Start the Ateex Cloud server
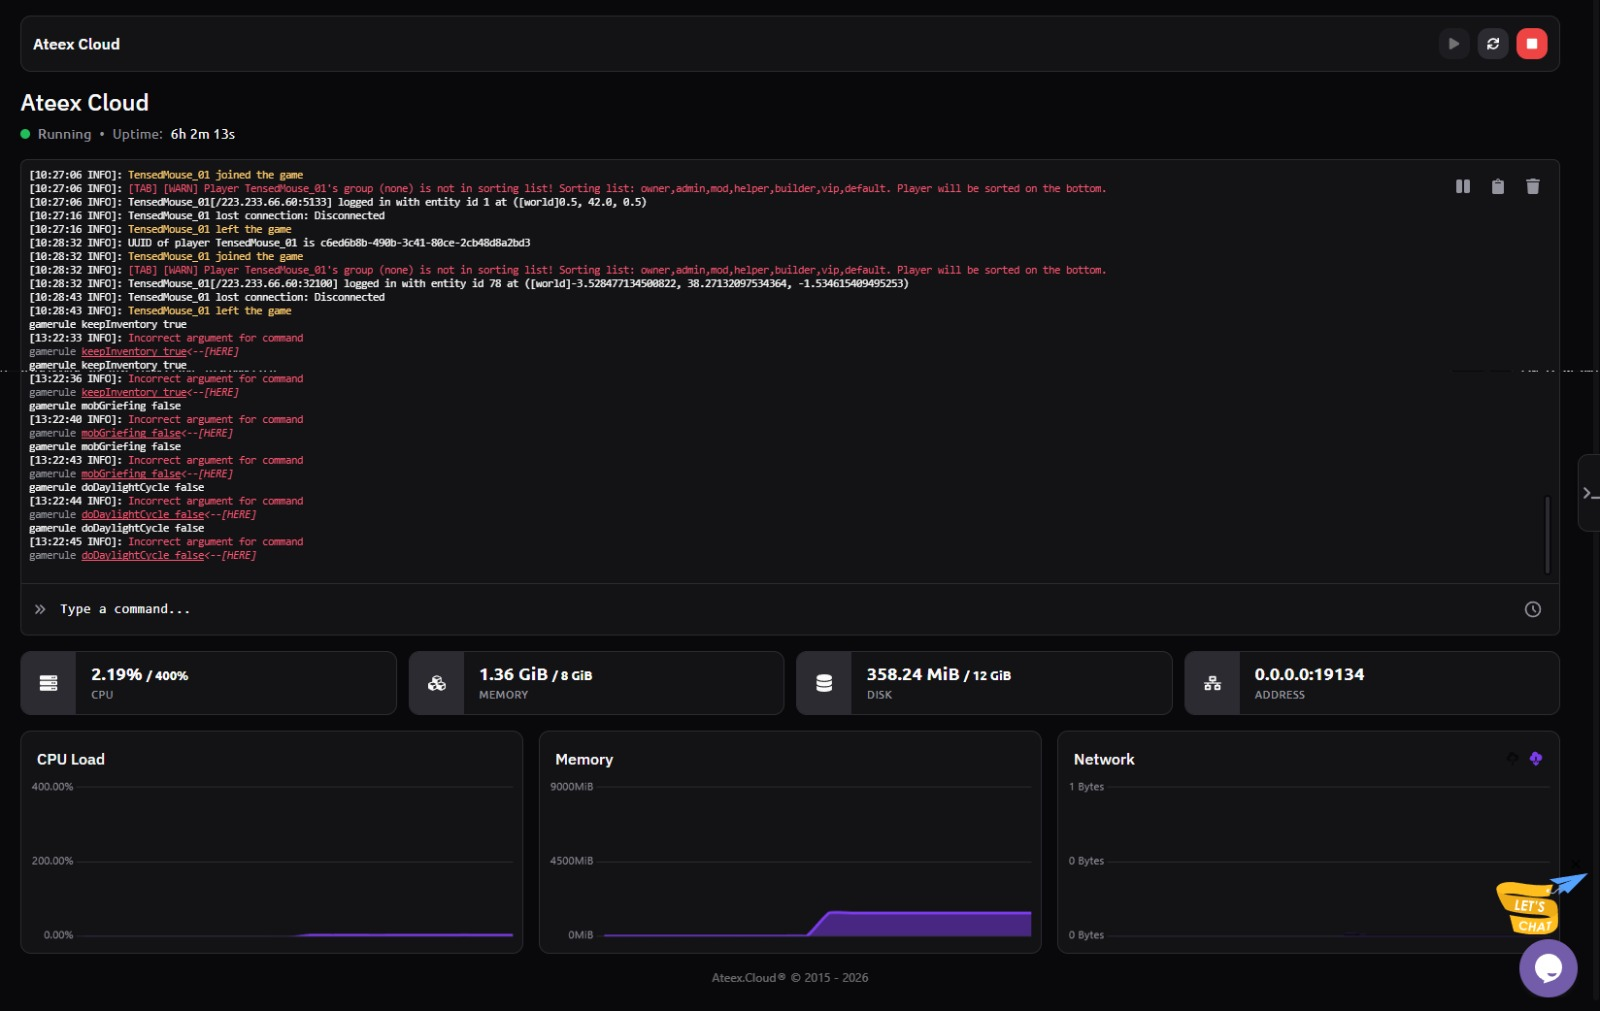This screenshot has width=1600, height=1011. (1453, 44)
